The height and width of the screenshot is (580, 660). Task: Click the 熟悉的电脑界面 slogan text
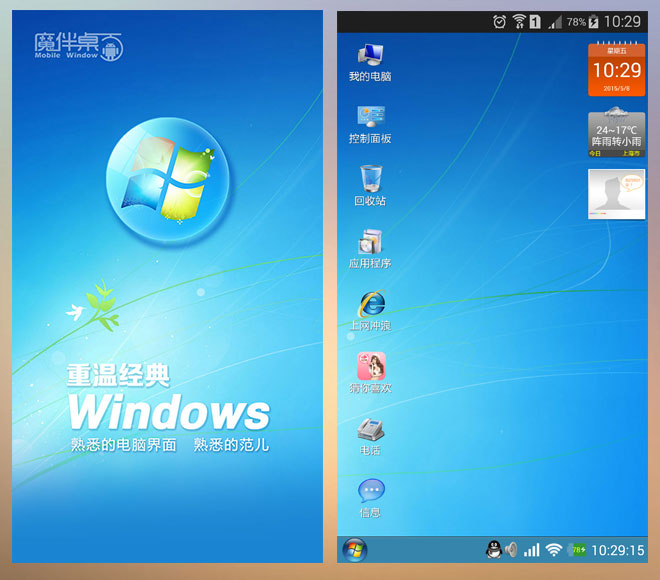123,445
